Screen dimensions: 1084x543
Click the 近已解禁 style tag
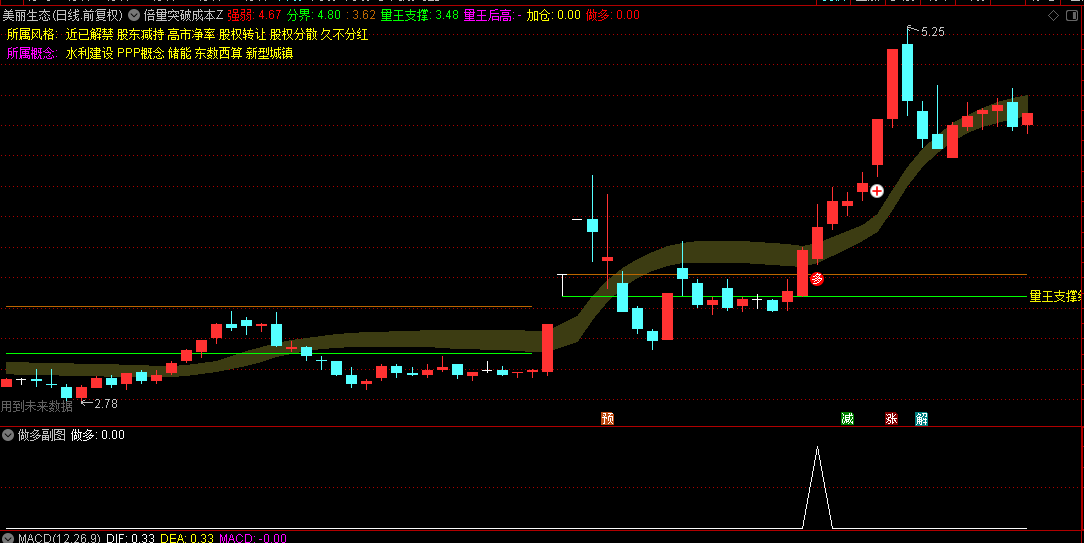[x=90, y=35]
